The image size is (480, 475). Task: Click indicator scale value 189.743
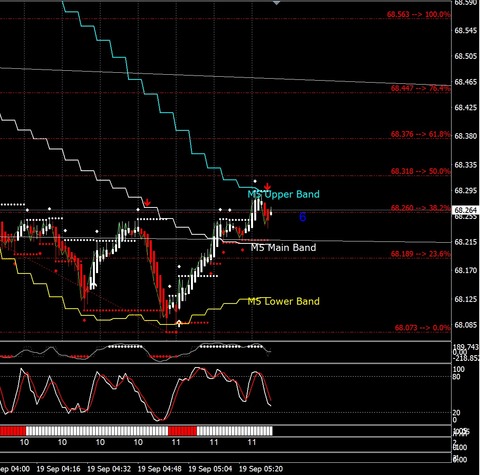[466, 347]
